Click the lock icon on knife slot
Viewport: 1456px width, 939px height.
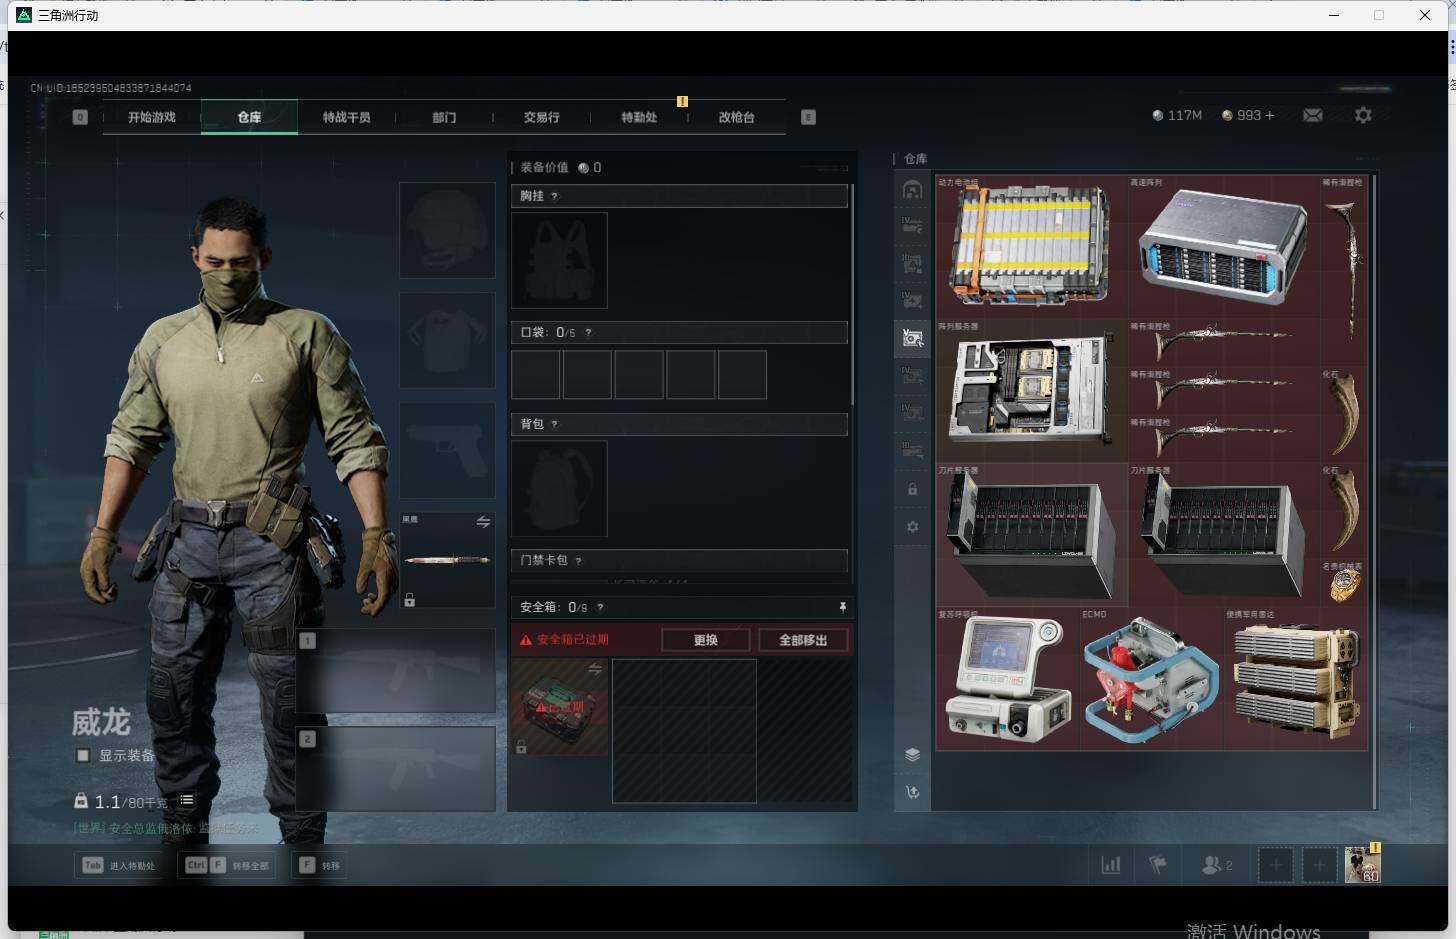point(409,600)
